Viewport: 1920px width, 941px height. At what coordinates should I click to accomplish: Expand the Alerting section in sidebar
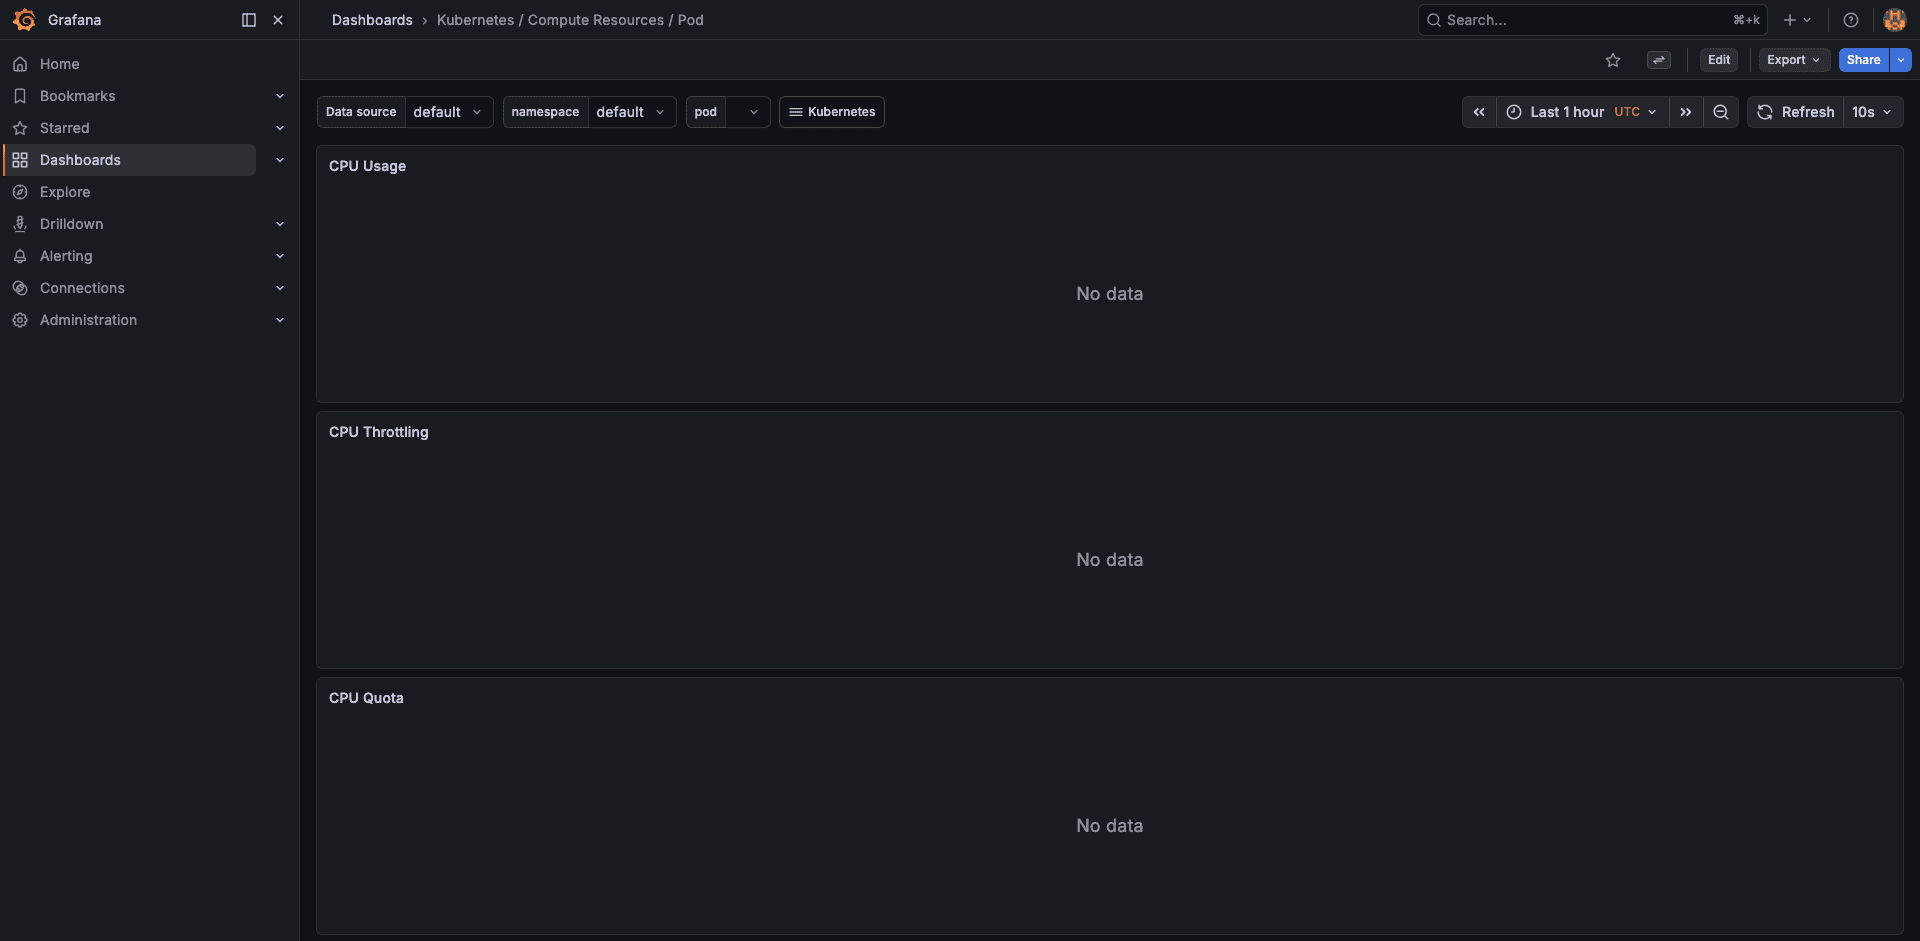(280, 256)
